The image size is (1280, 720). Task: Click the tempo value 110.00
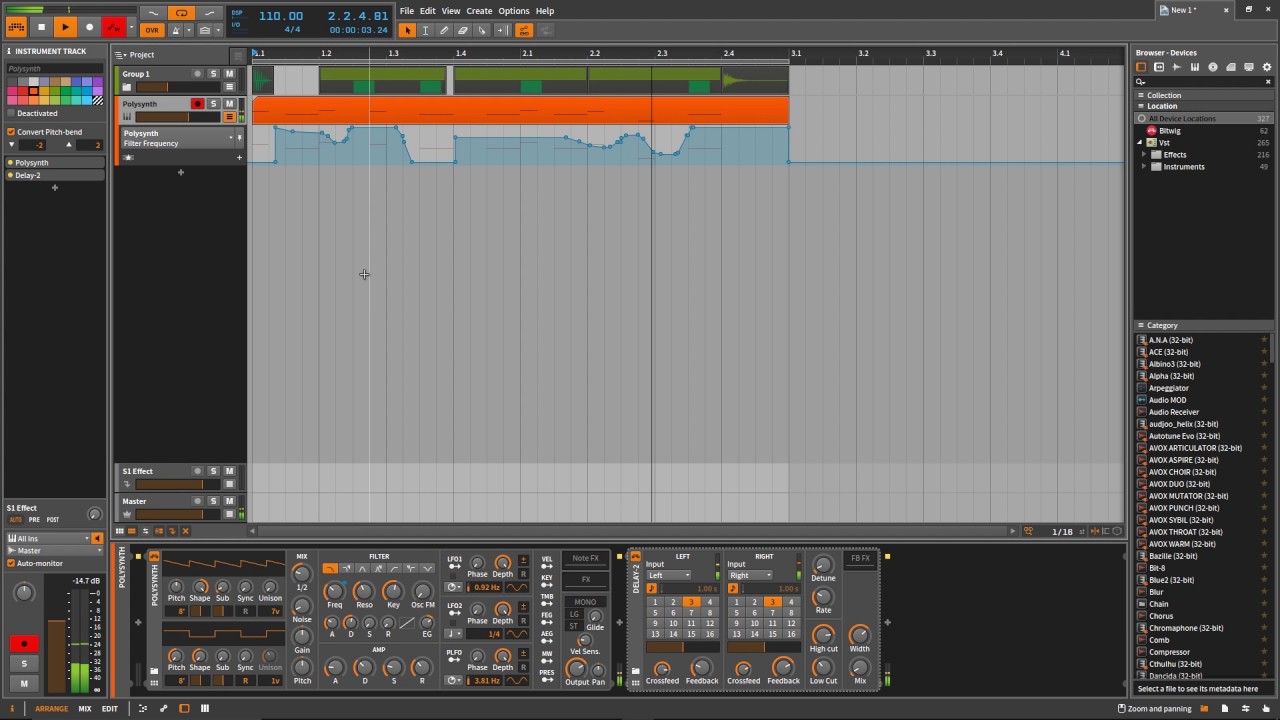[281, 16]
